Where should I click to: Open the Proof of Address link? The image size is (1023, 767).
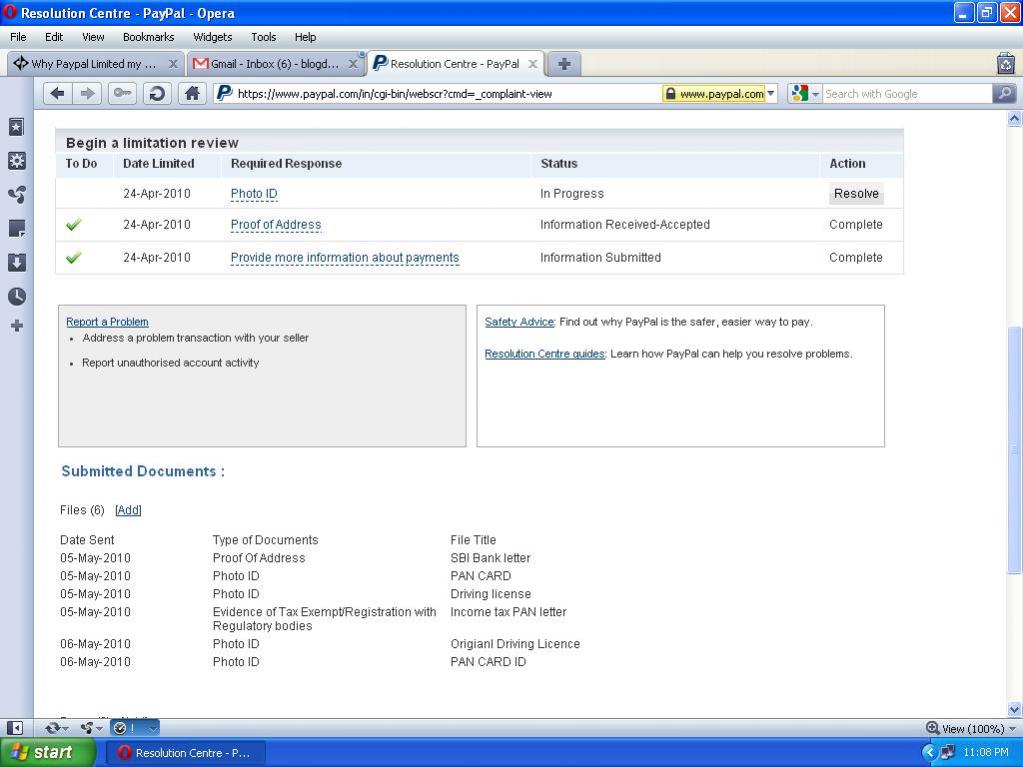tap(275, 225)
